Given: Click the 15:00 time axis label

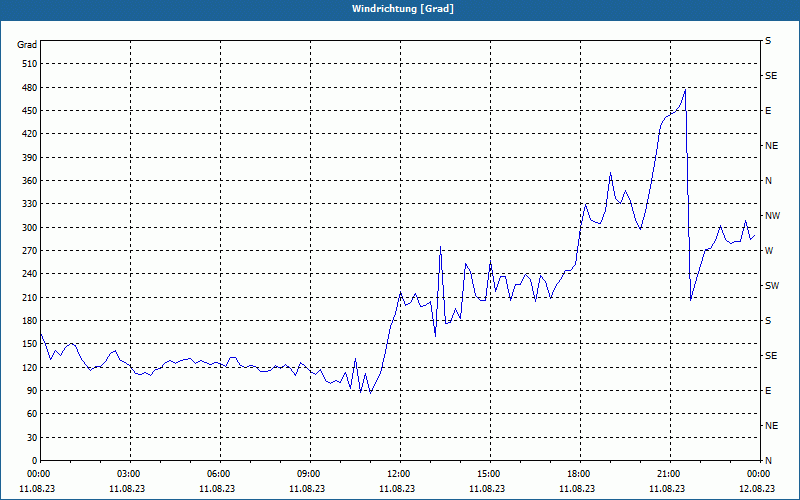Looking at the screenshot, I should tap(490, 473).
